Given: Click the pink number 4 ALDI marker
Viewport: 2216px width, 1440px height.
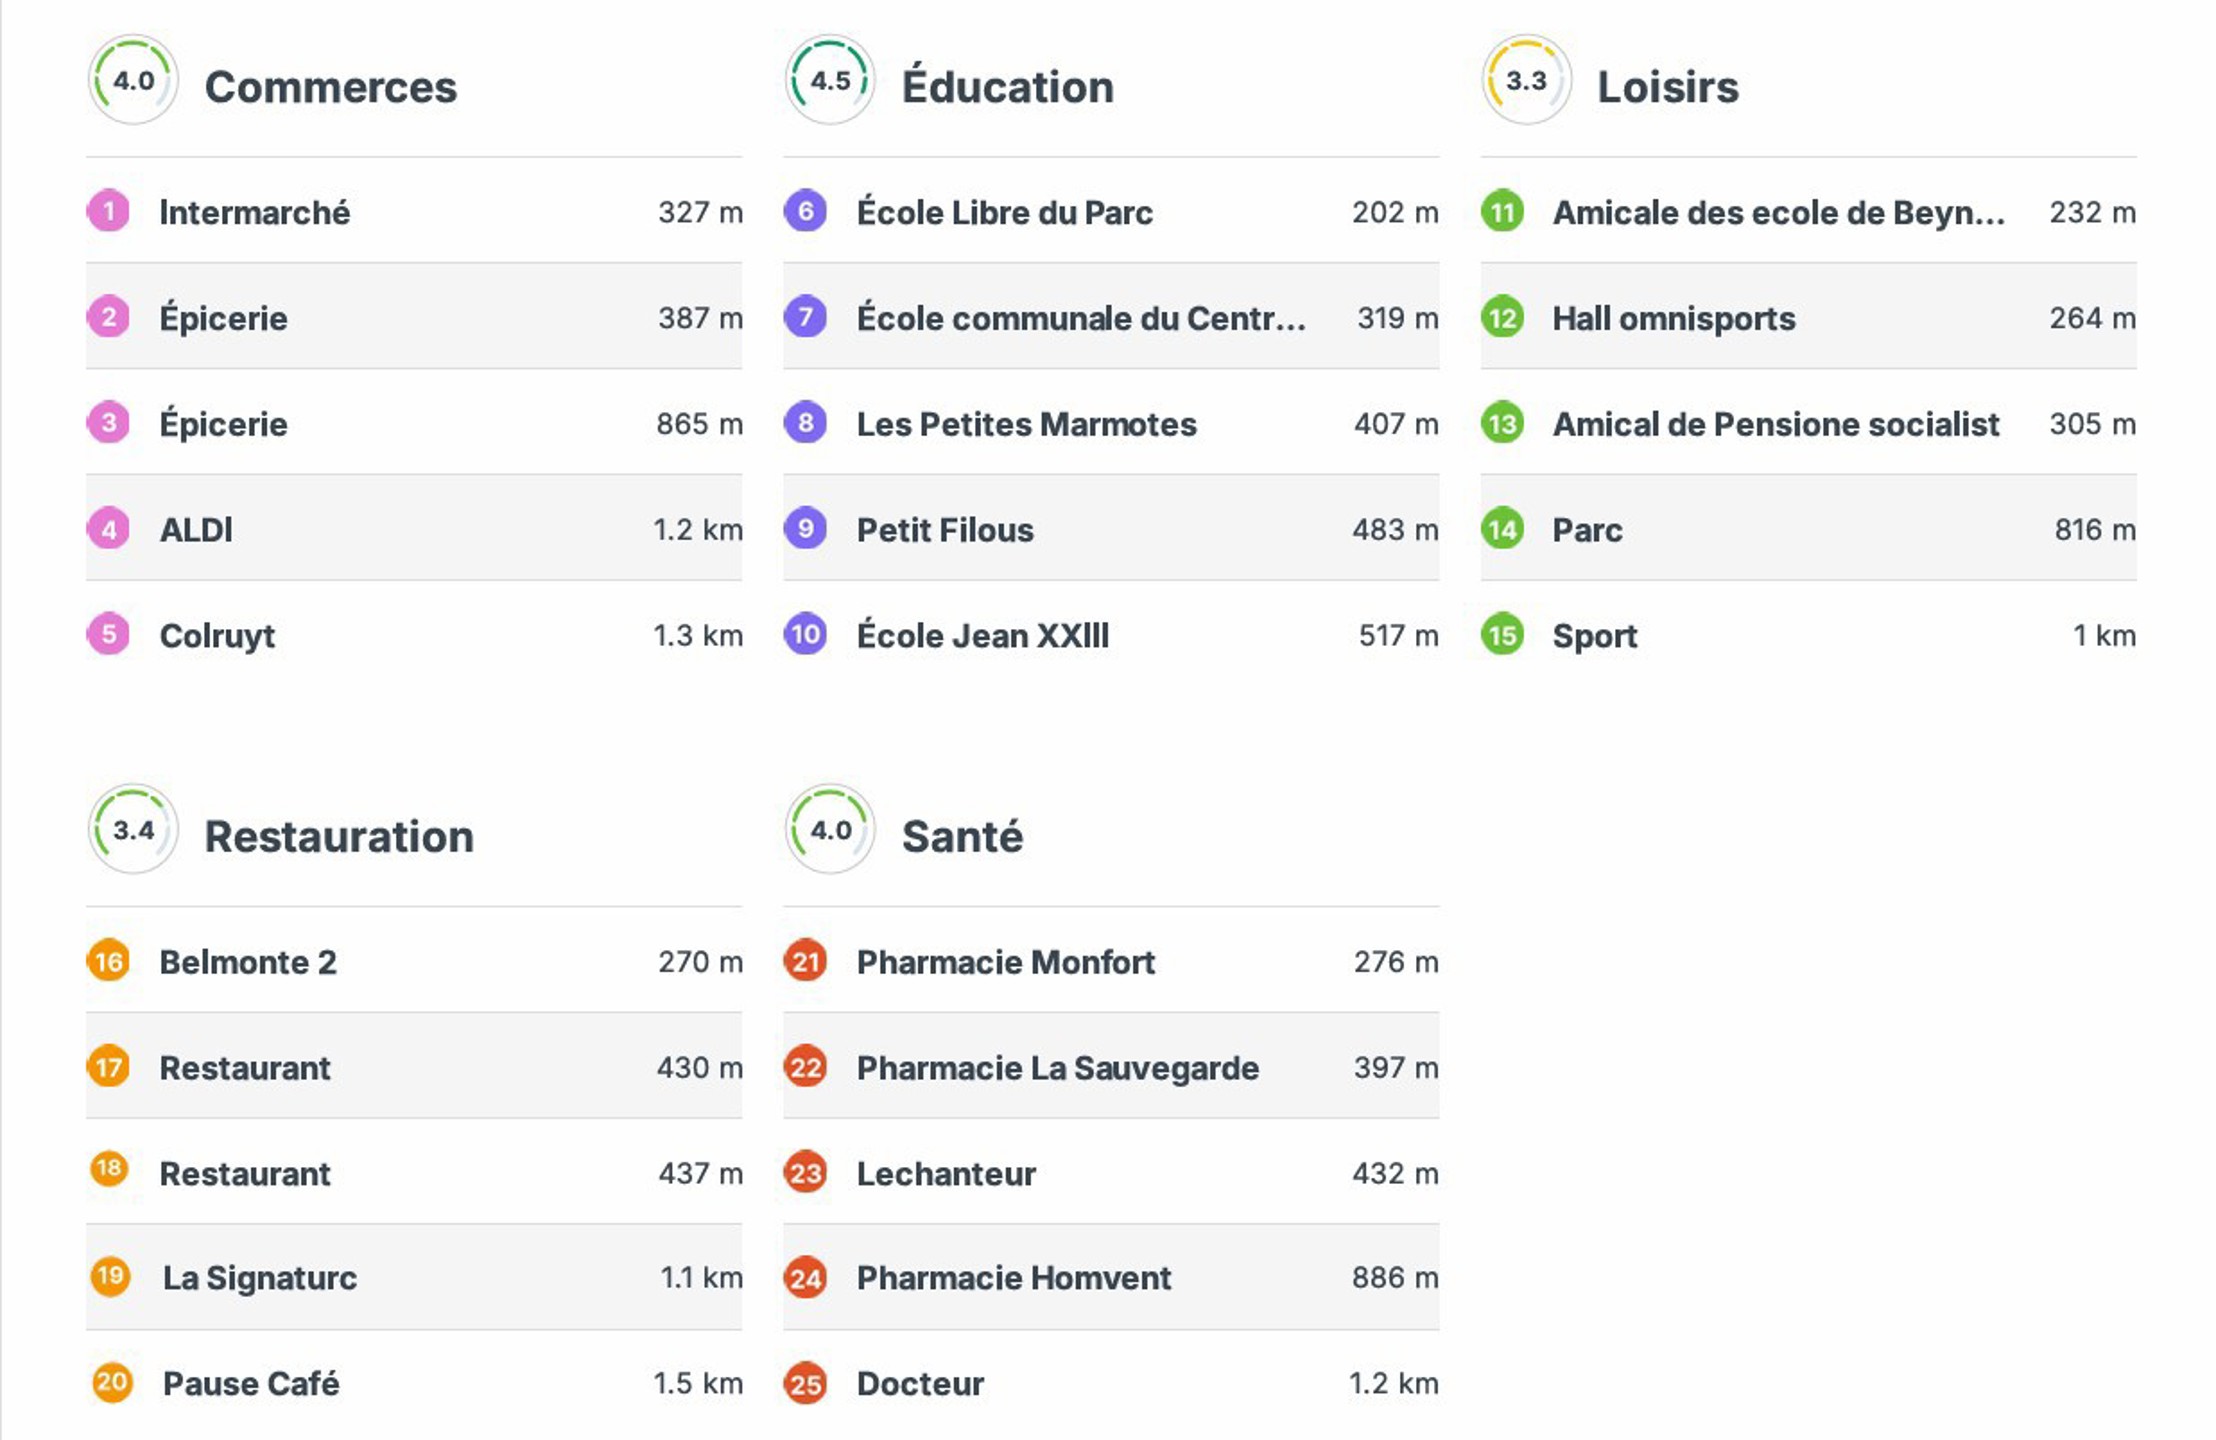Looking at the screenshot, I should pyautogui.click(x=108, y=529).
